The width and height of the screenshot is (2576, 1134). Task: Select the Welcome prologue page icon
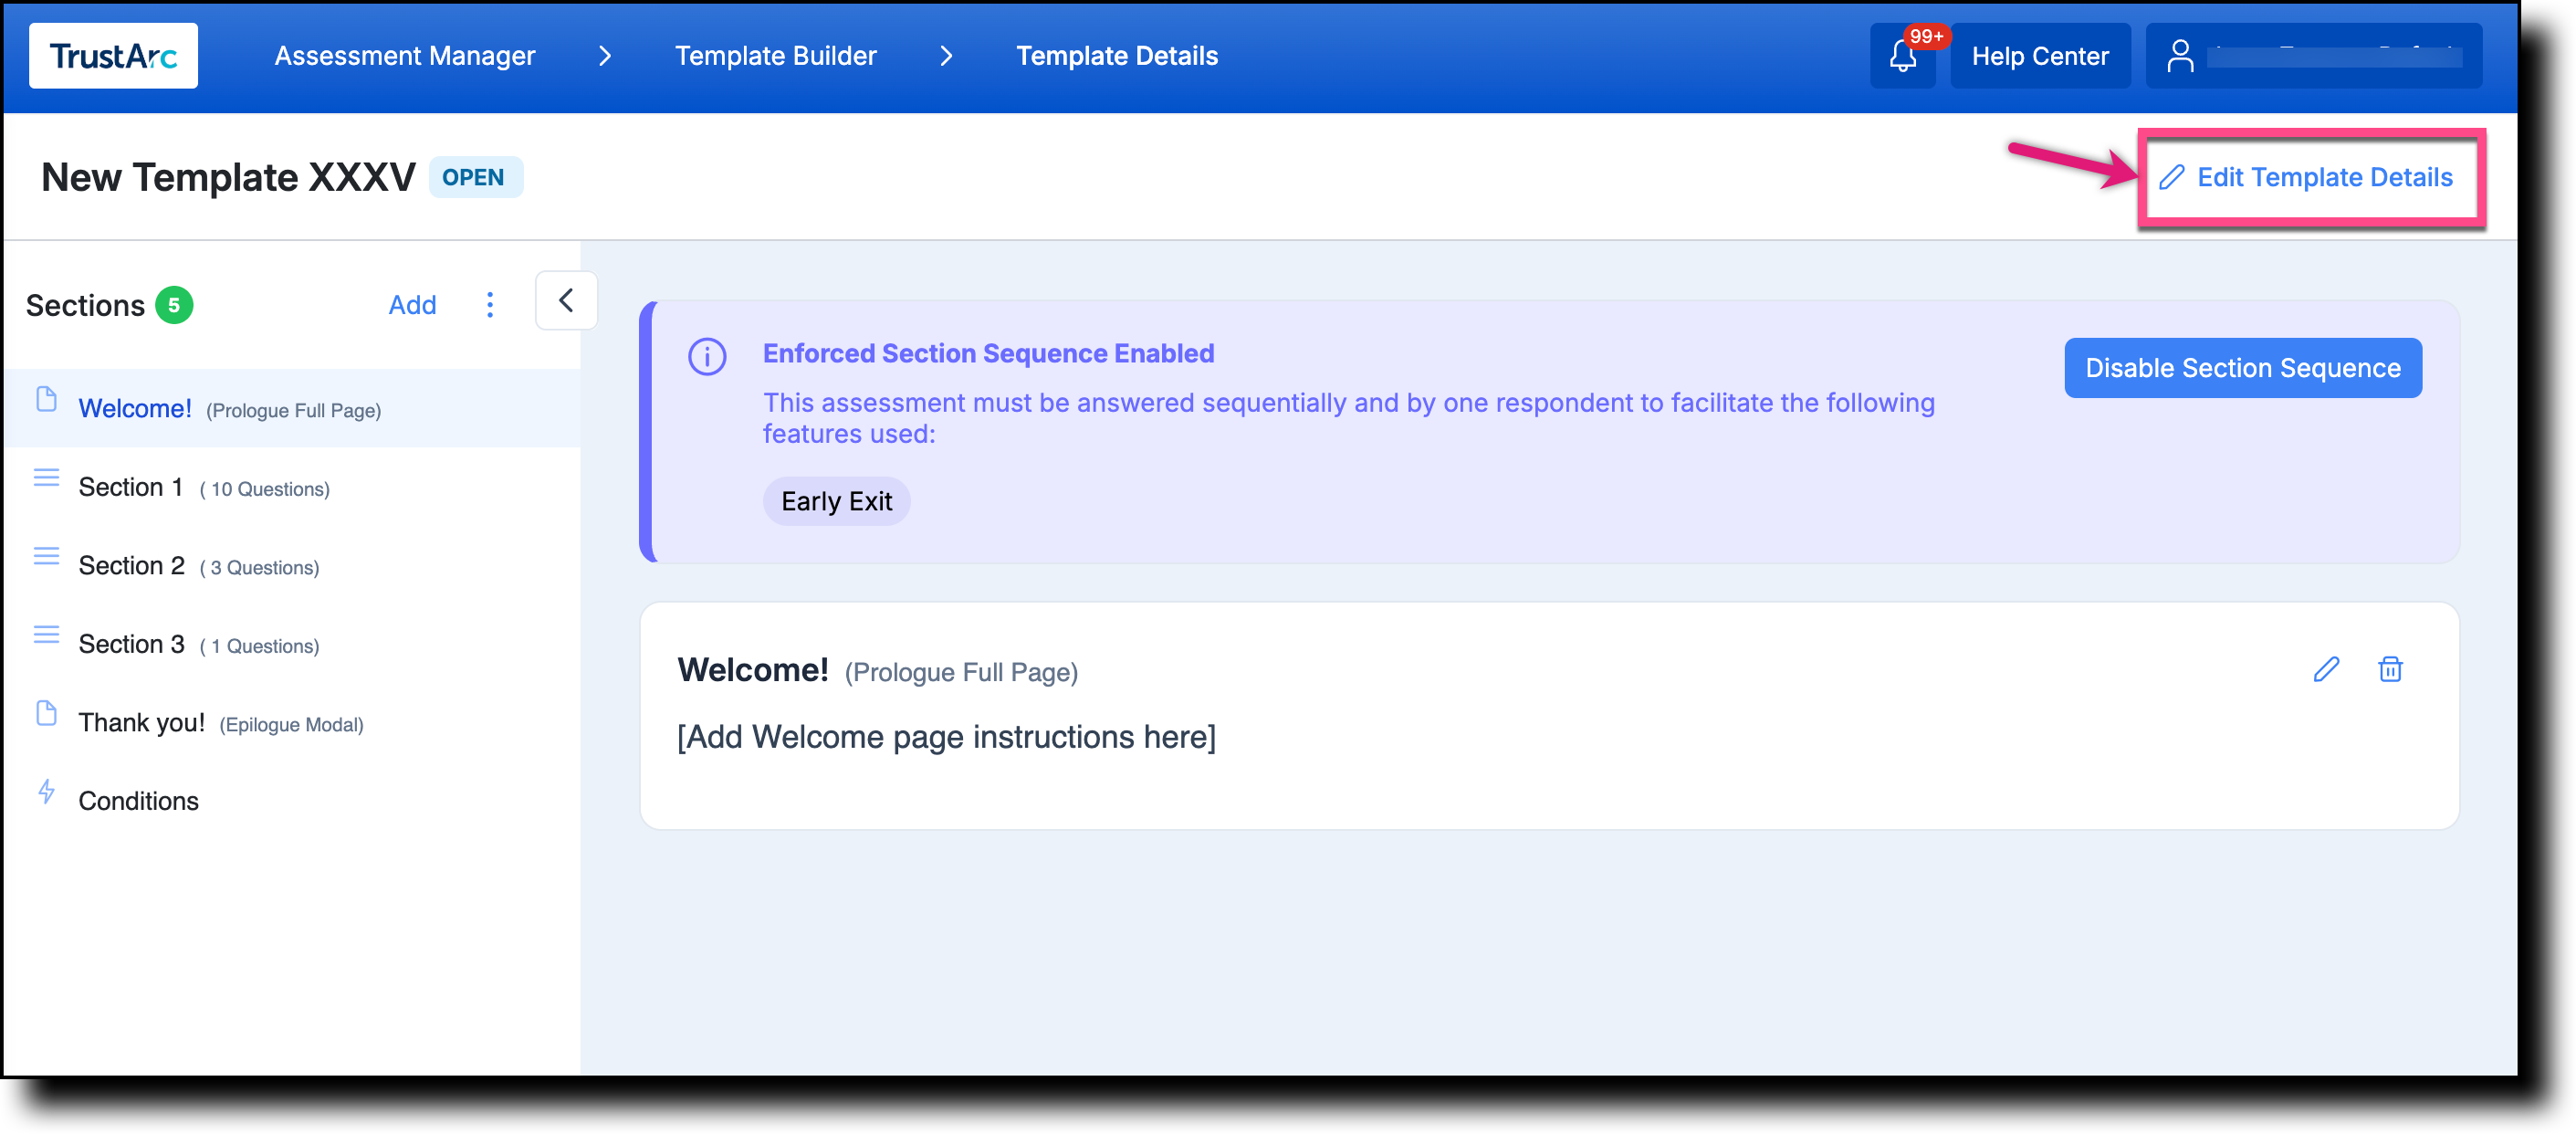tap(46, 400)
